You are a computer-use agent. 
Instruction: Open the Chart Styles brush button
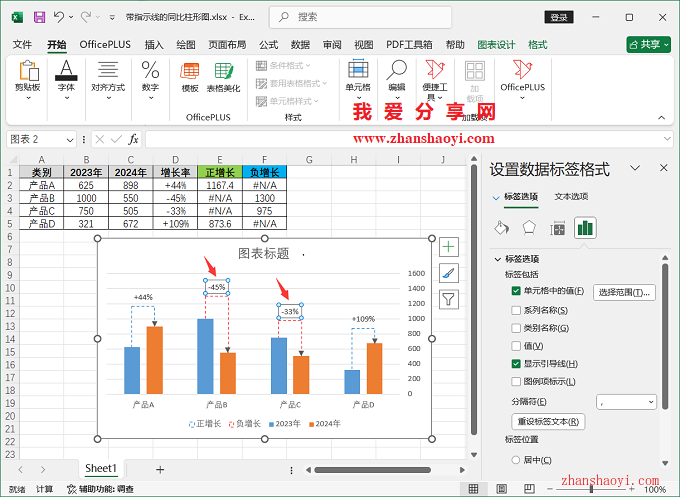click(x=449, y=273)
